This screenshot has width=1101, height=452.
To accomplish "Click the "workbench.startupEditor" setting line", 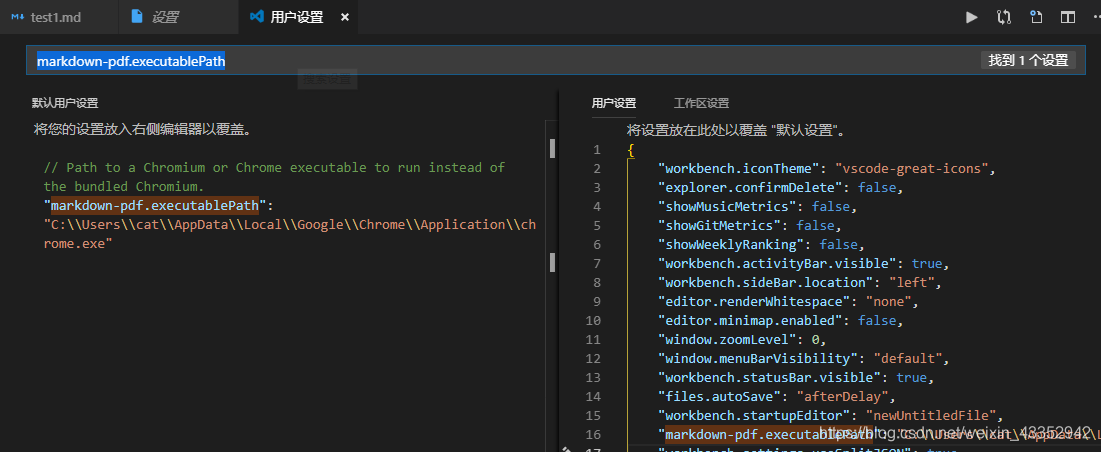I will coord(830,416).
